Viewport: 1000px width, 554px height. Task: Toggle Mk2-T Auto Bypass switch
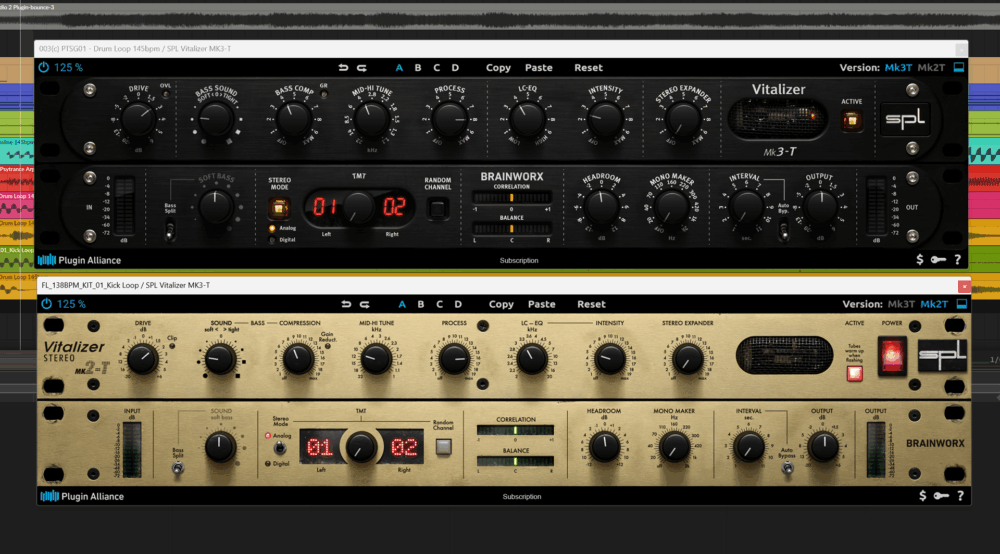(788, 468)
